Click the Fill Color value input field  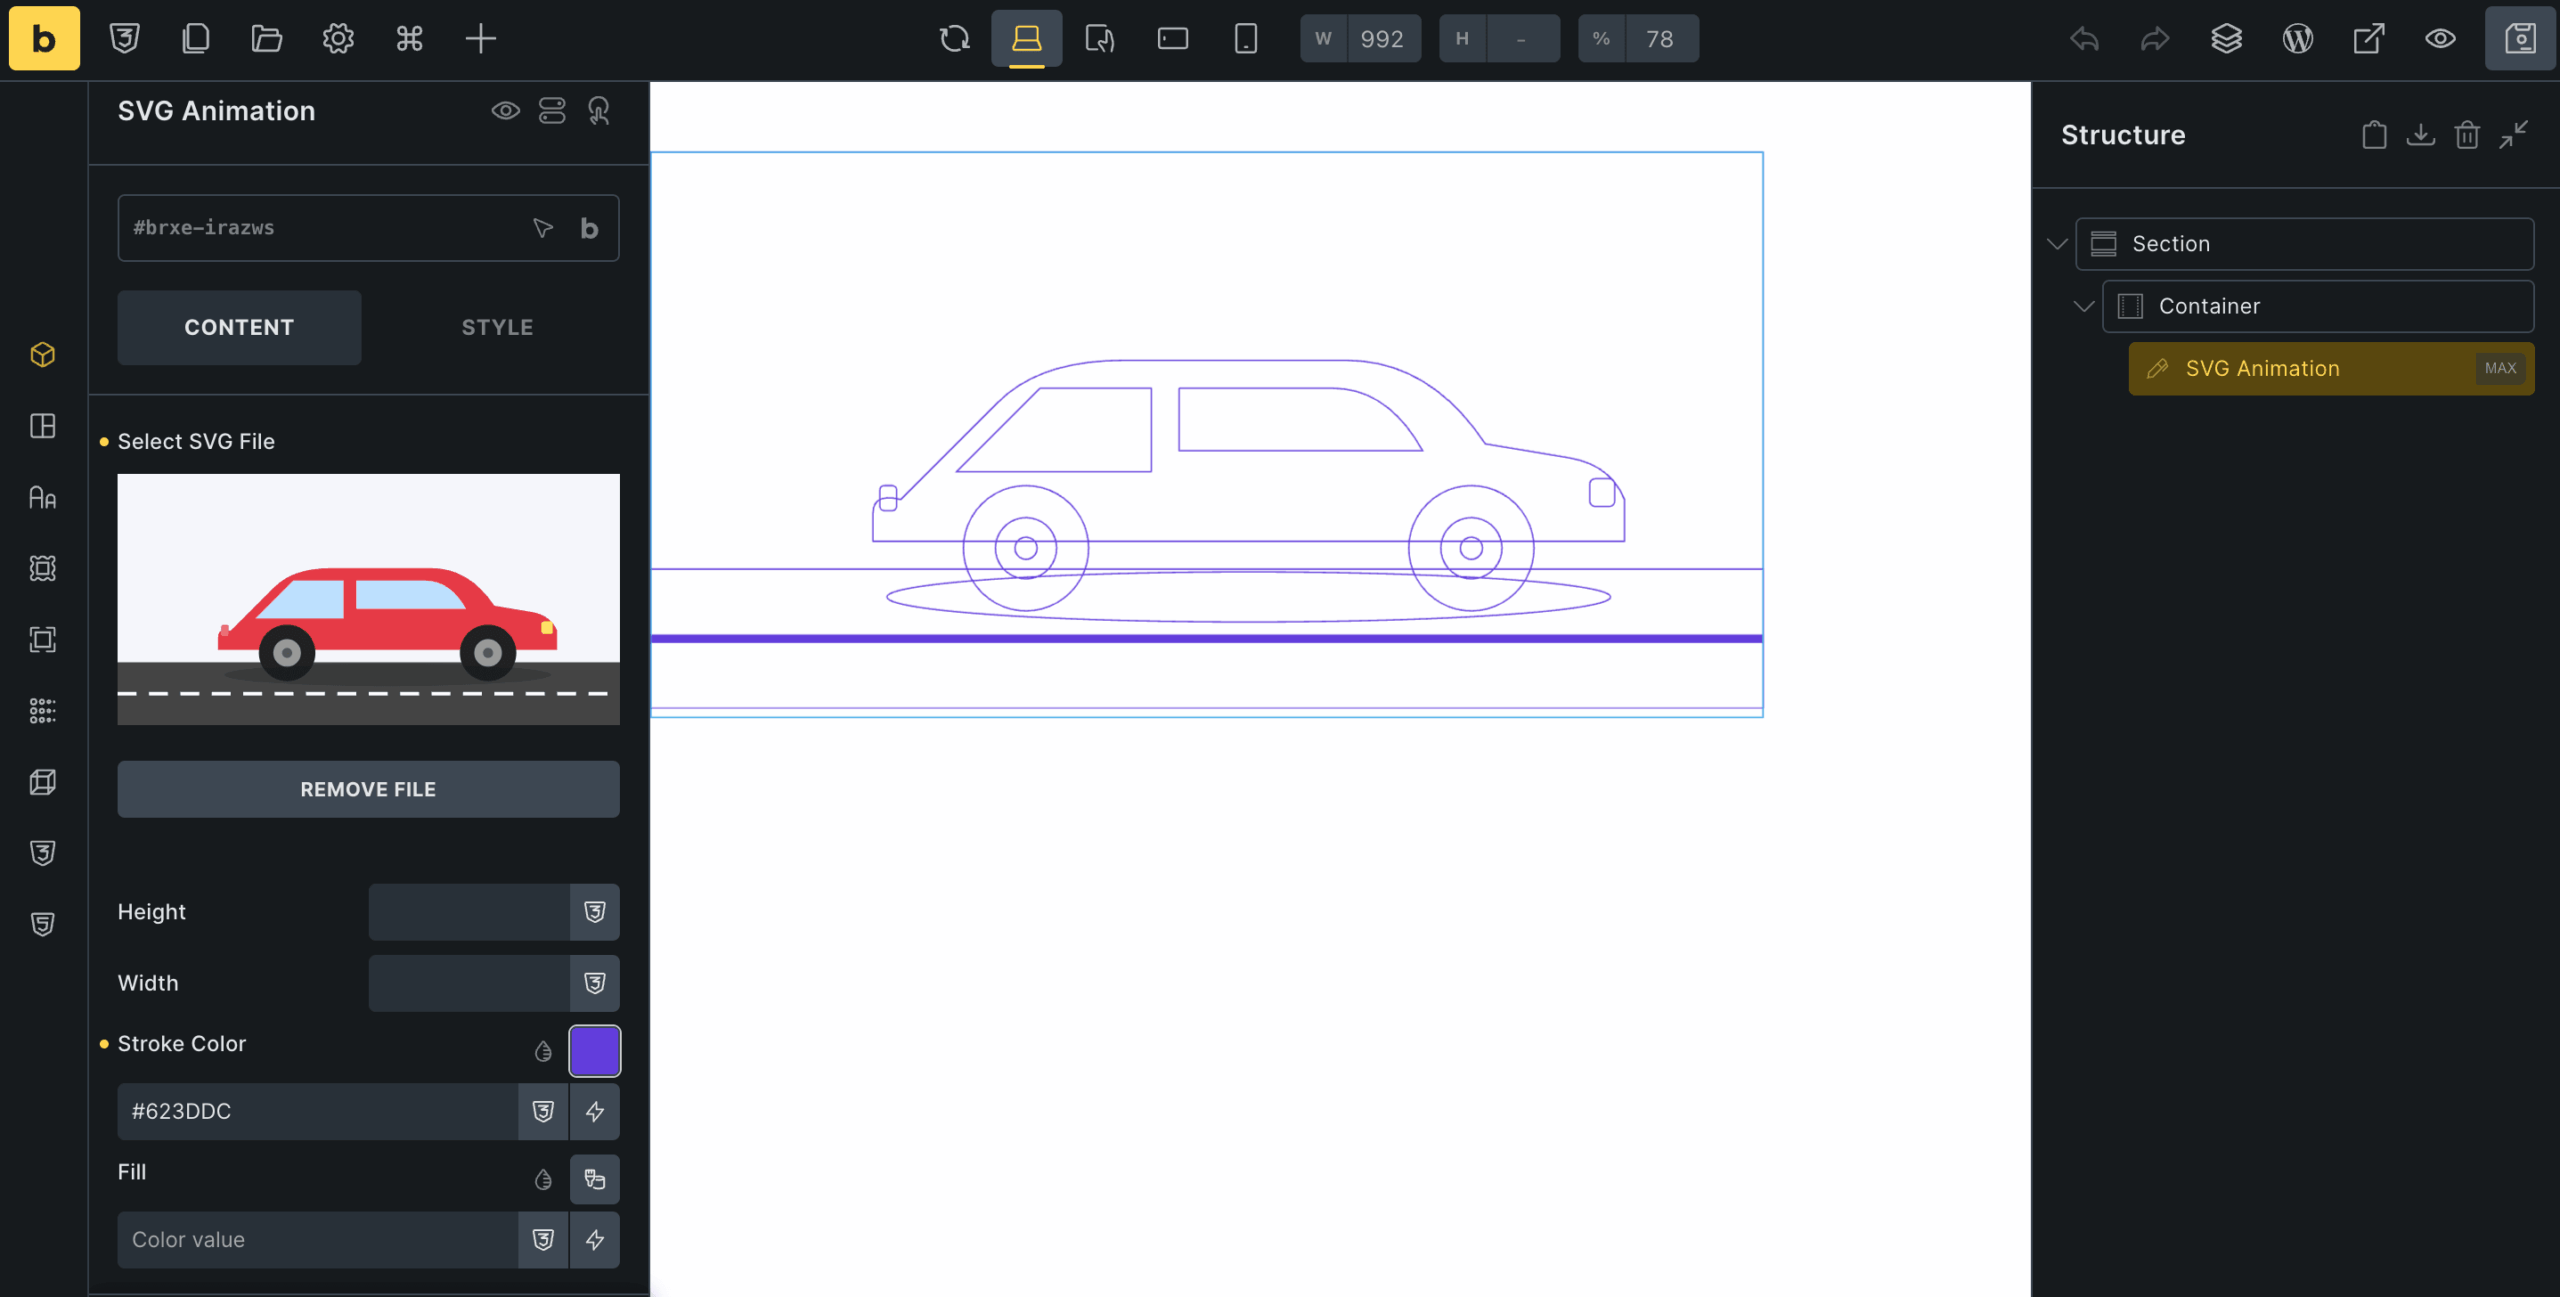click(318, 1239)
